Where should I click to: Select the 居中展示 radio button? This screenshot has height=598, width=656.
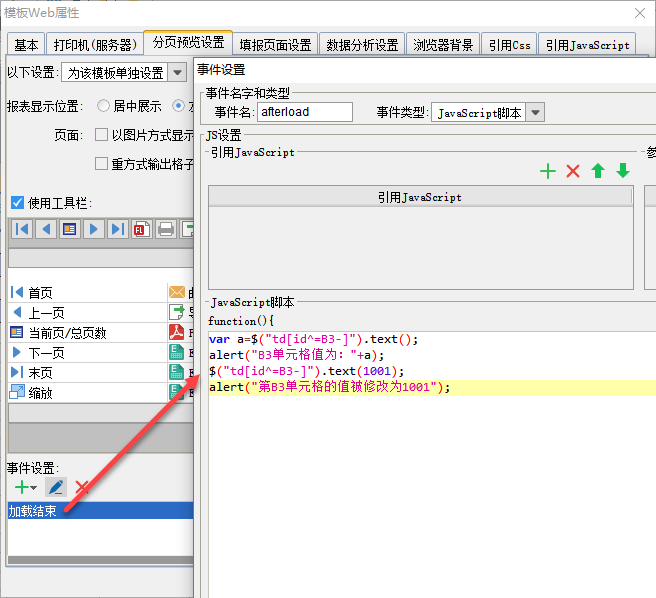tap(103, 105)
